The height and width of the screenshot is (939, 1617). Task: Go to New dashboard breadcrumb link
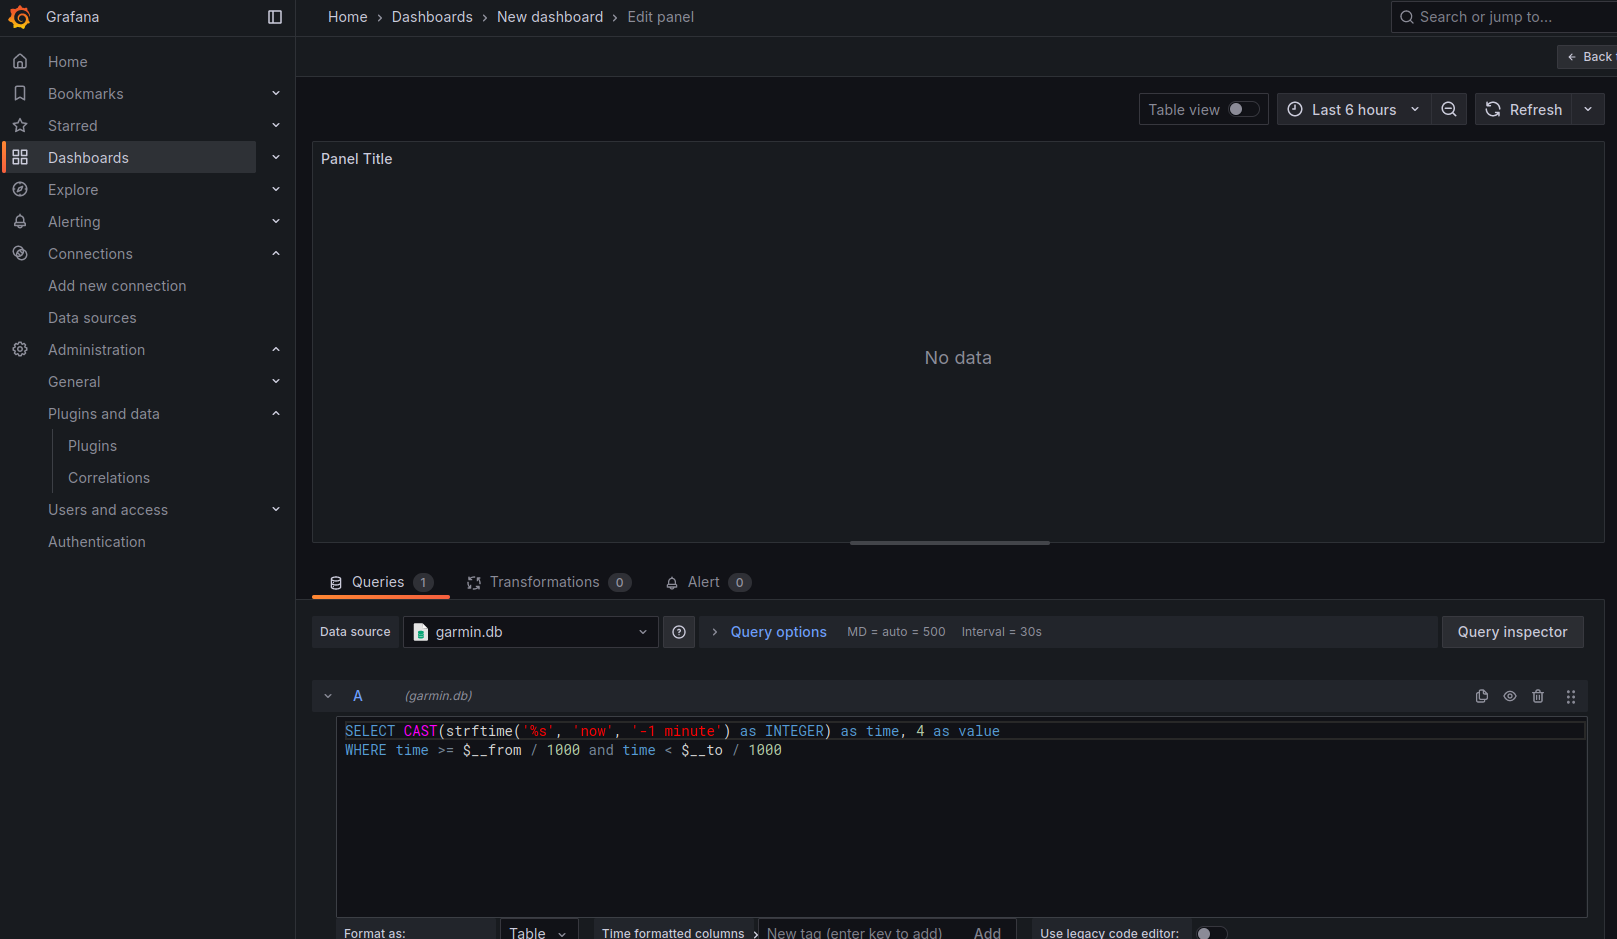point(550,17)
